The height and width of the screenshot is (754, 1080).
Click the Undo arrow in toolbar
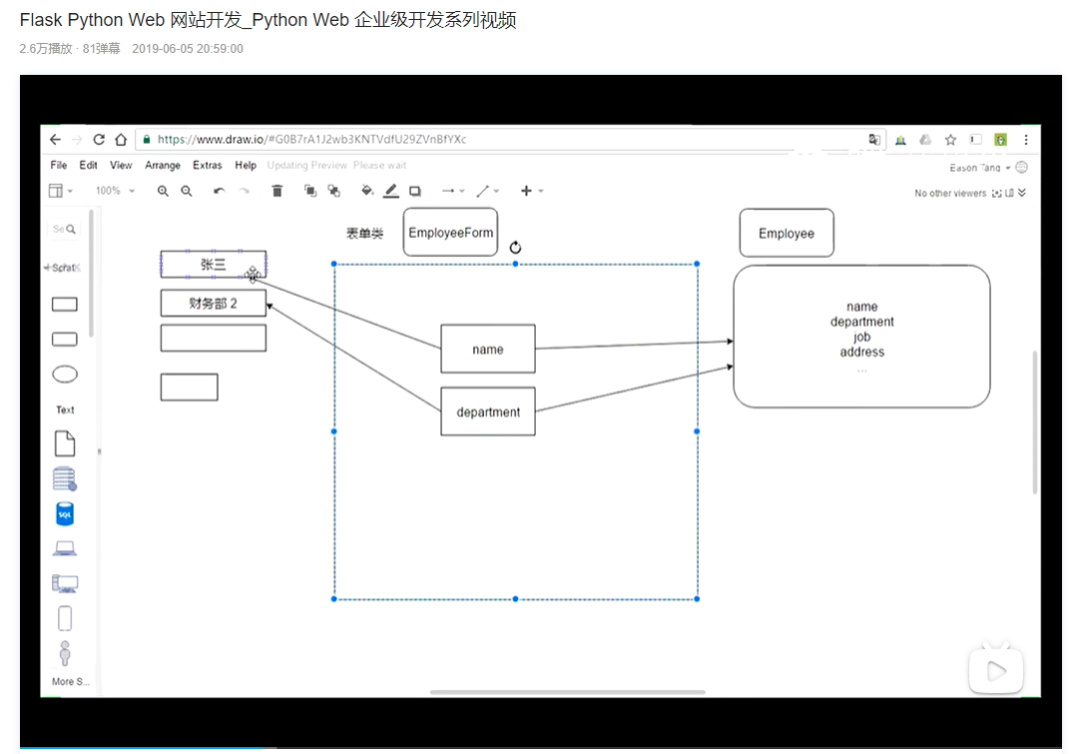219,191
